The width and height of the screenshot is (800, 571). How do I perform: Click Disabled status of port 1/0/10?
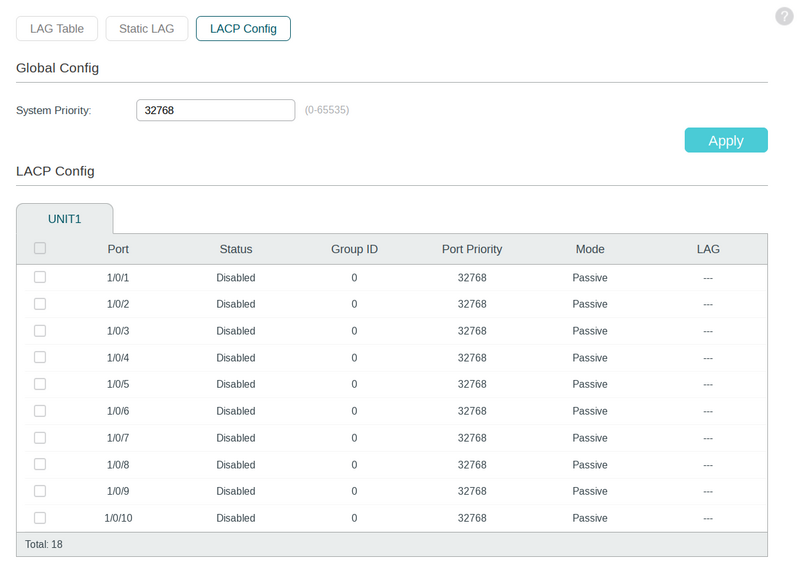click(236, 518)
